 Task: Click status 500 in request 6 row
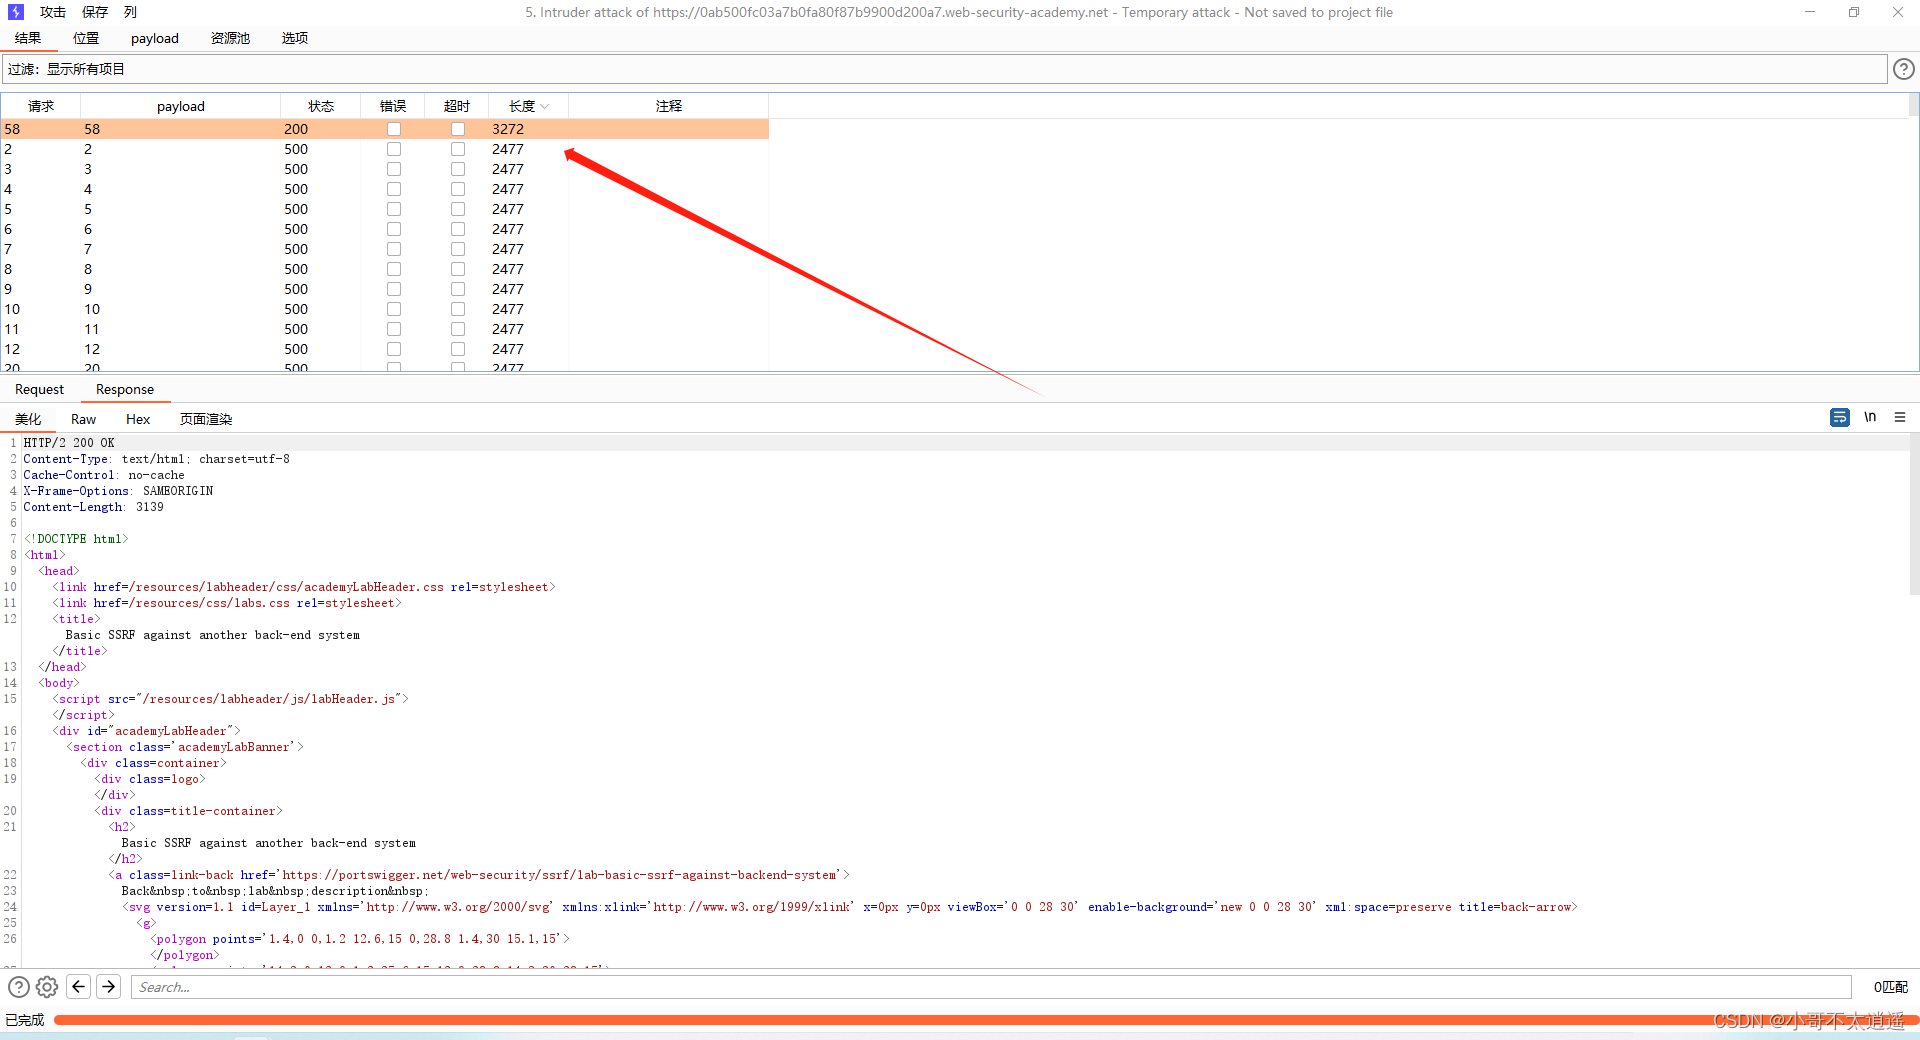click(x=296, y=229)
